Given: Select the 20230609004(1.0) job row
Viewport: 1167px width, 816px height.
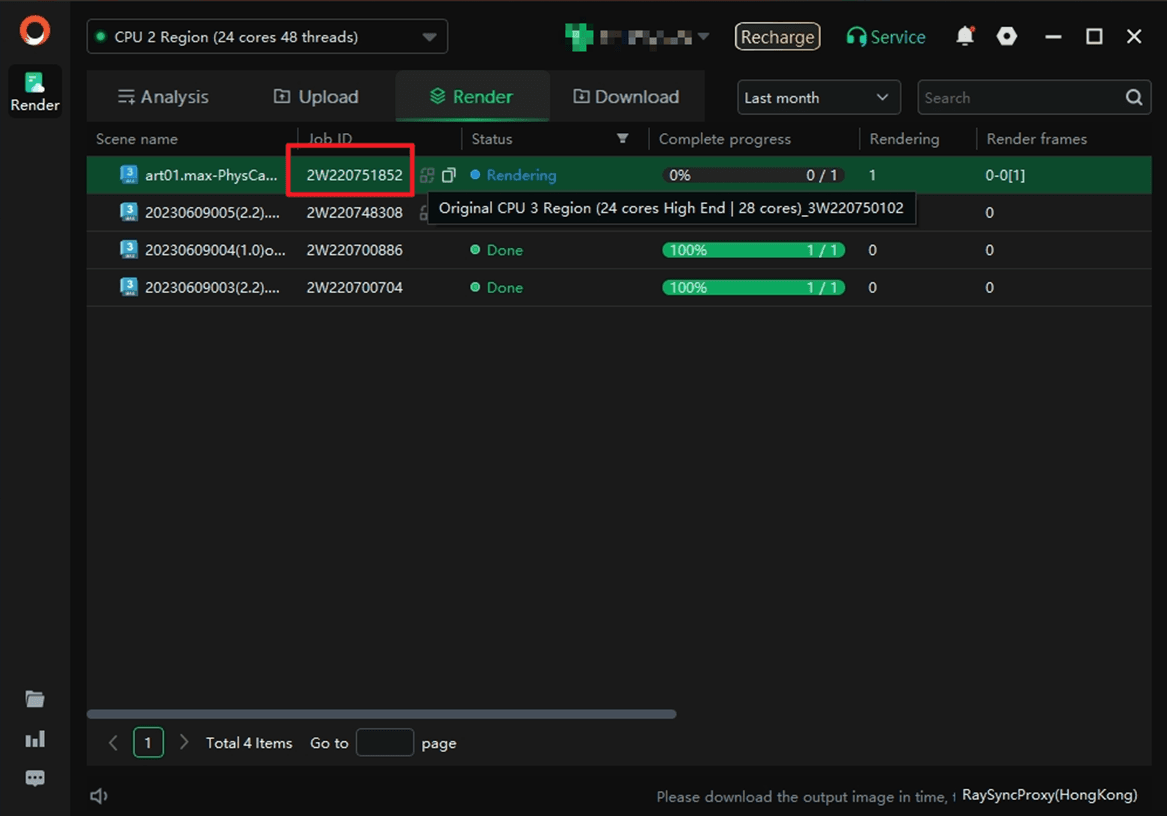Looking at the screenshot, I should 215,250.
